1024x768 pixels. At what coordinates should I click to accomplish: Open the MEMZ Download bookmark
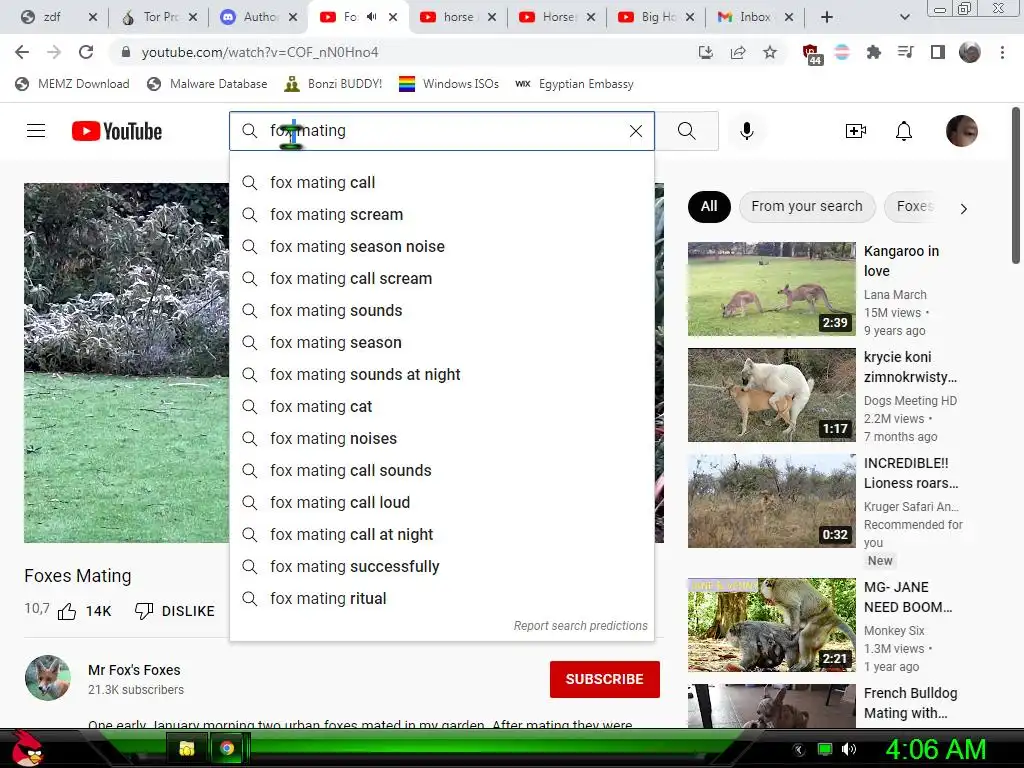[x=72, y=84]
